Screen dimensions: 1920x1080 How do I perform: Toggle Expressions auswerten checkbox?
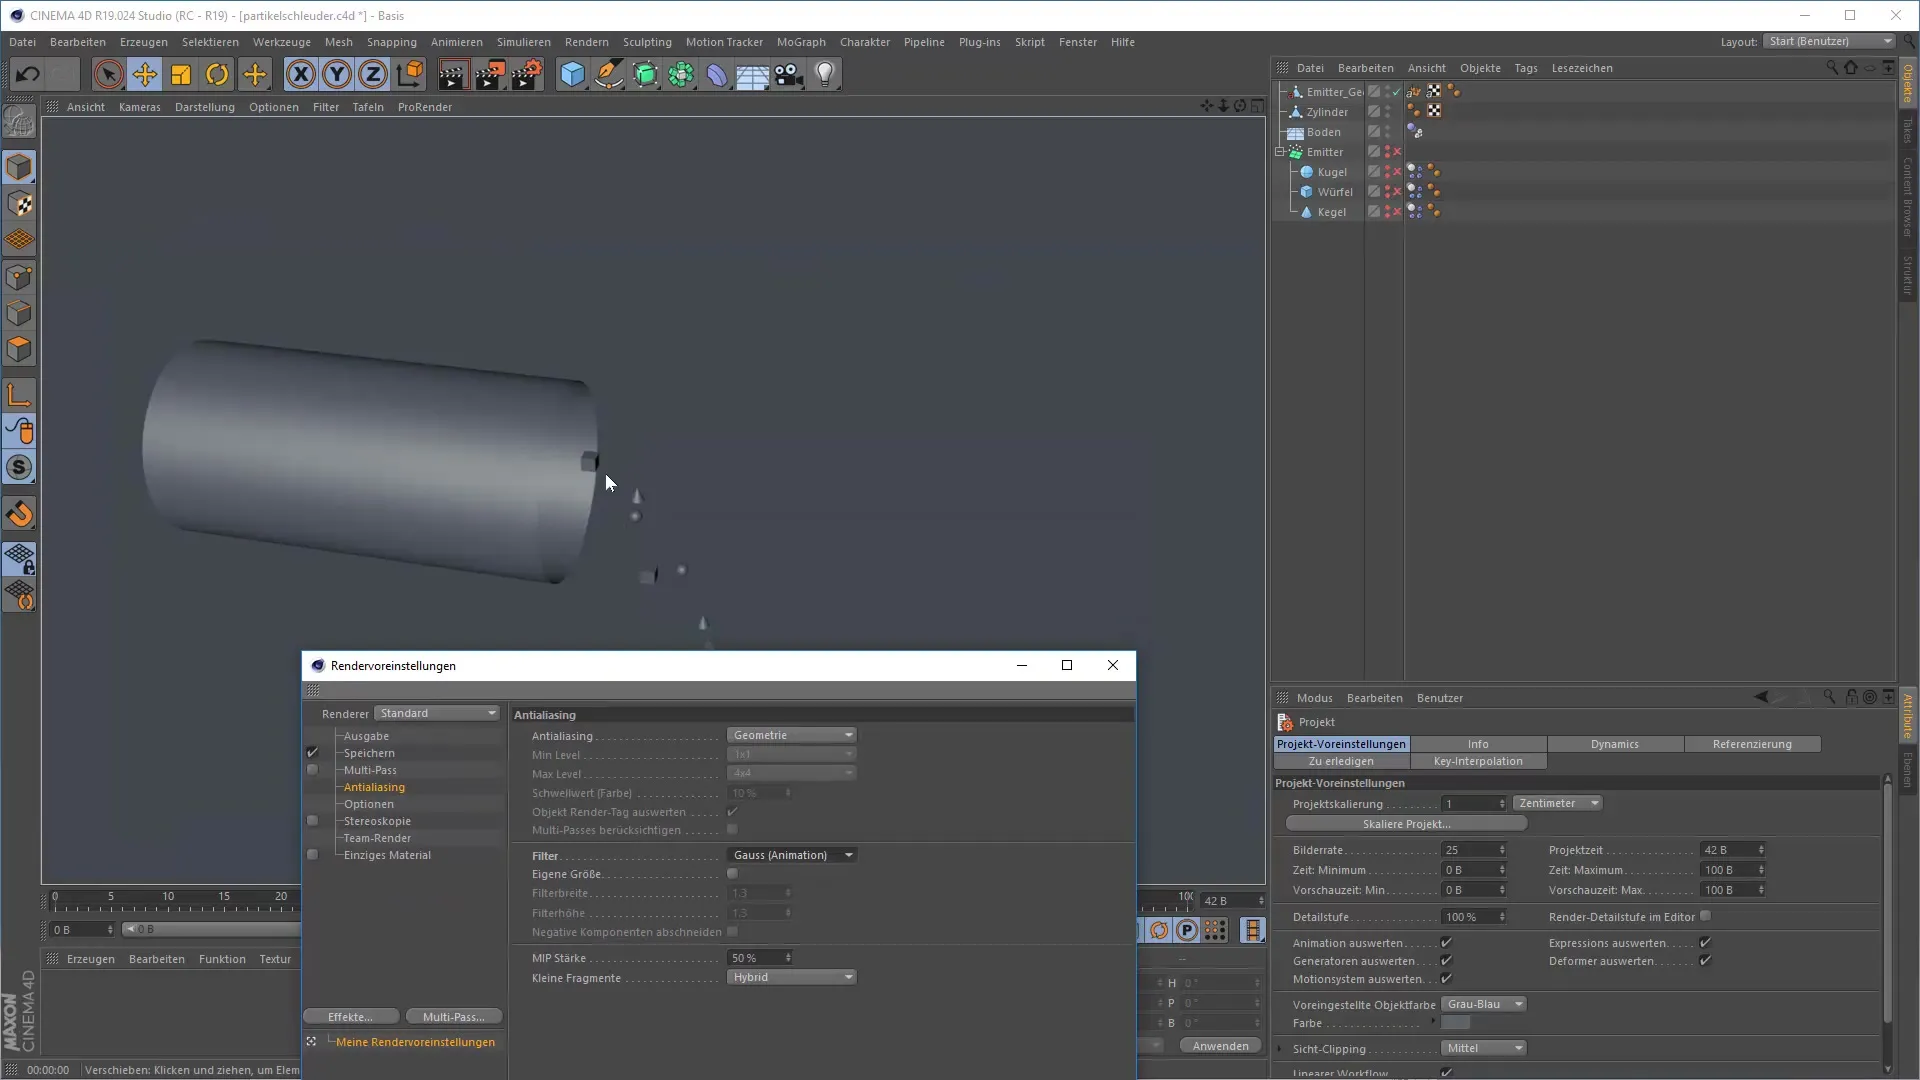[x=1705, y=943]
